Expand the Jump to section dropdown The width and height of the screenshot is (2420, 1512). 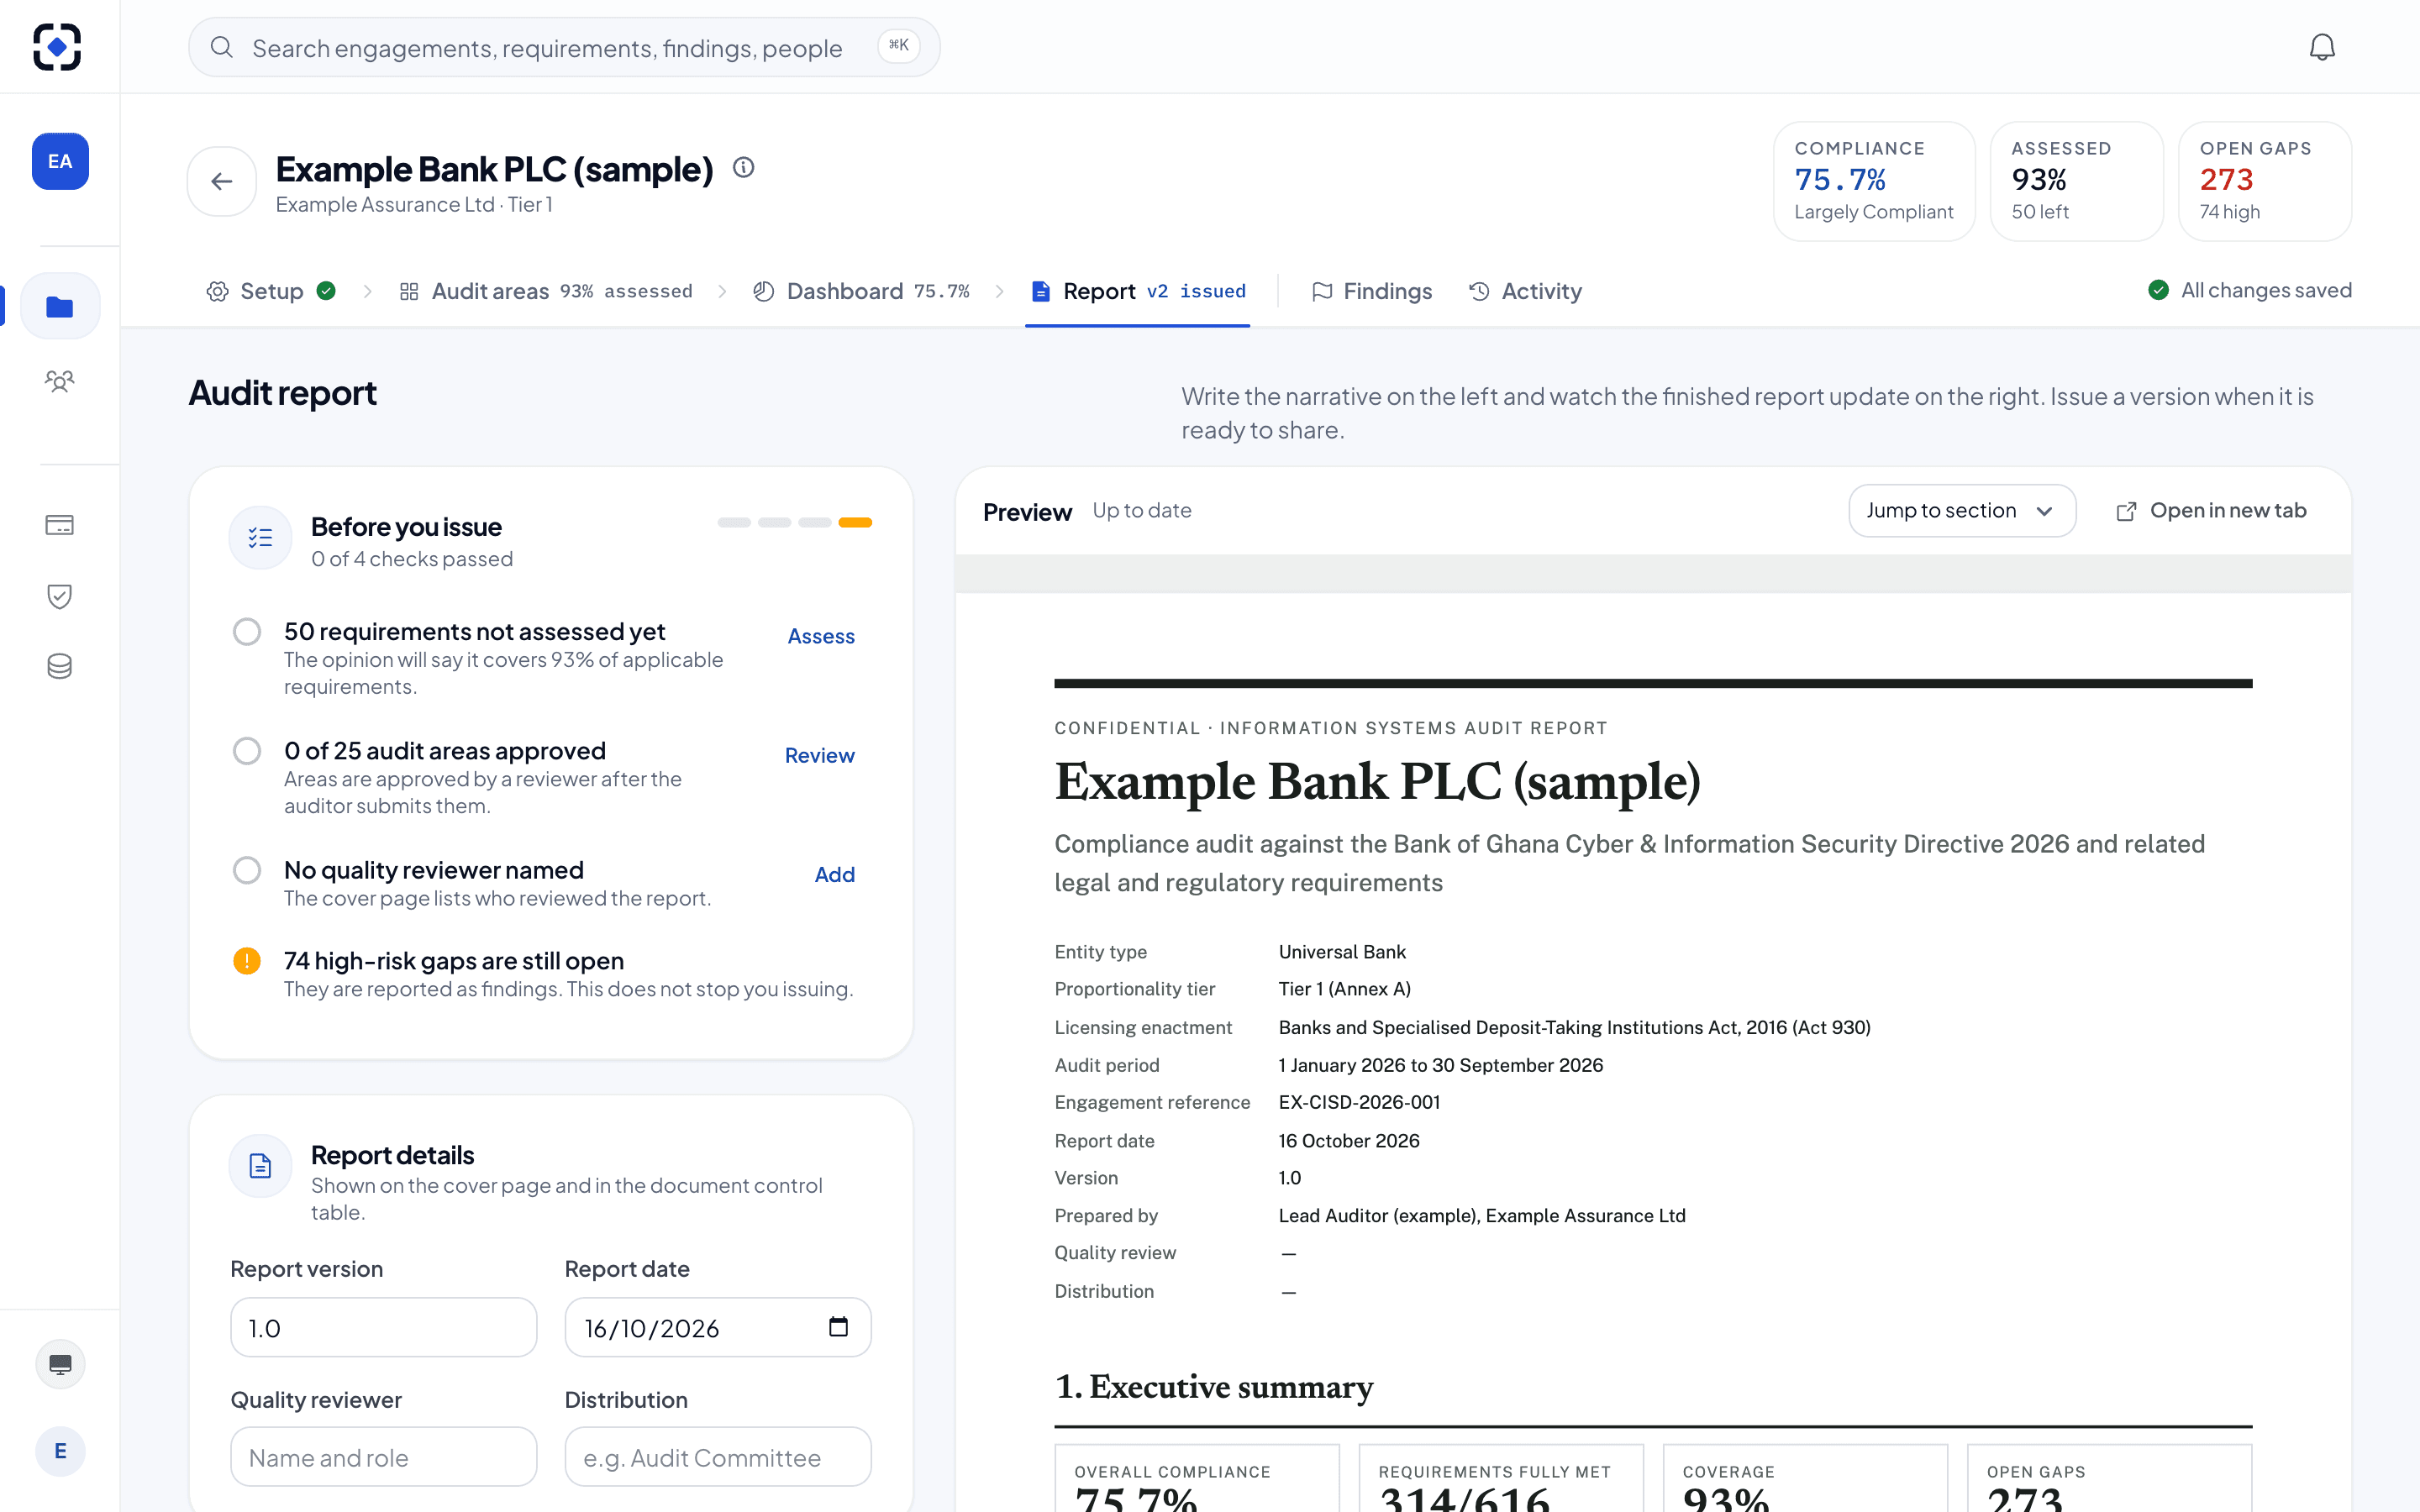(x=1962, y=511)
